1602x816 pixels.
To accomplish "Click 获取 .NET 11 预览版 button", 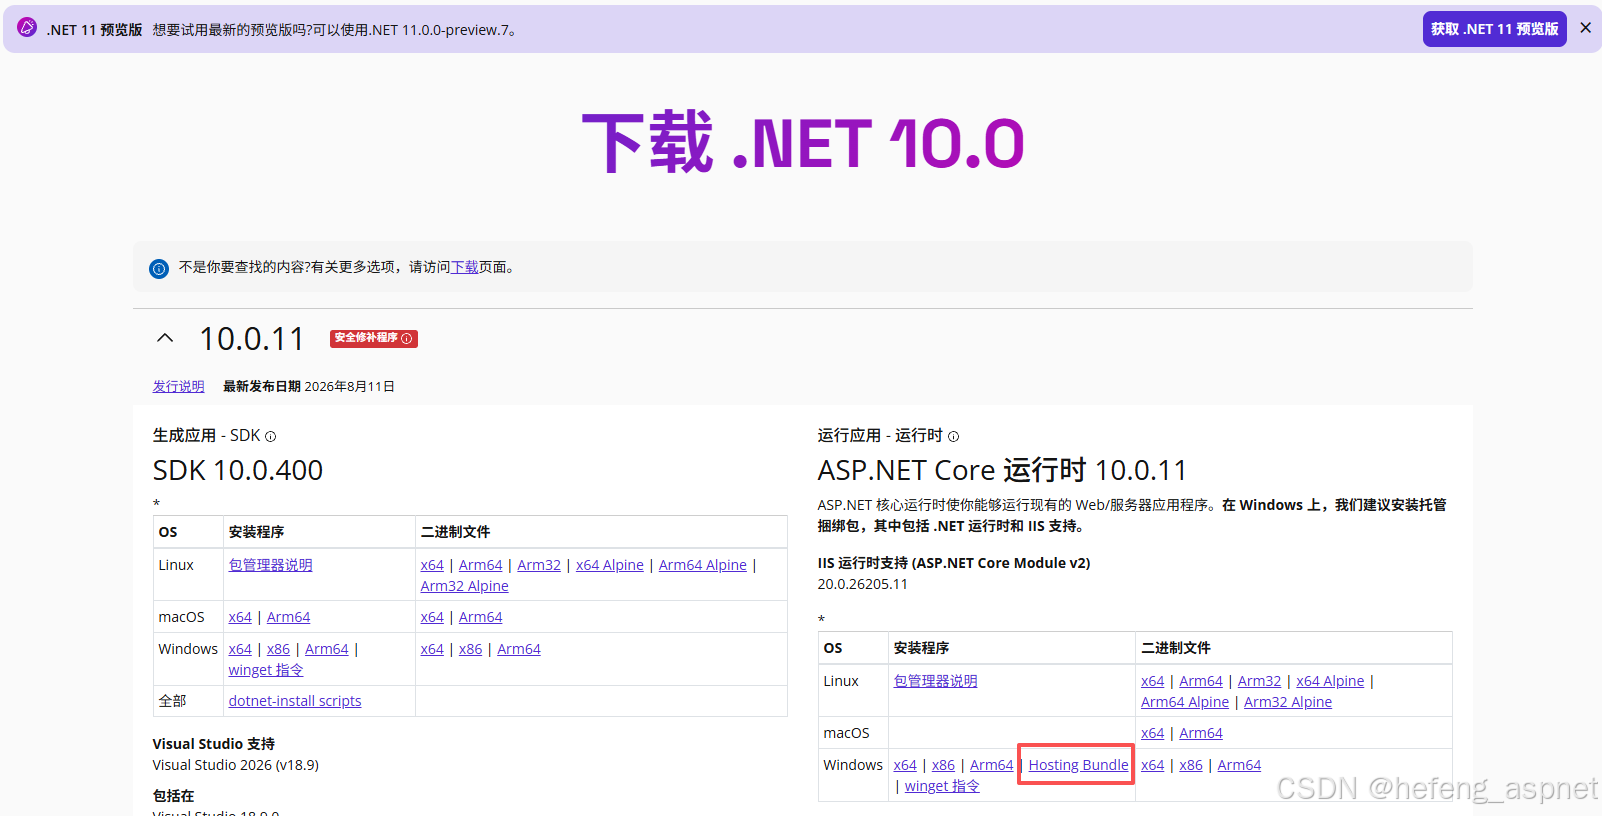I will [1494, 29].
